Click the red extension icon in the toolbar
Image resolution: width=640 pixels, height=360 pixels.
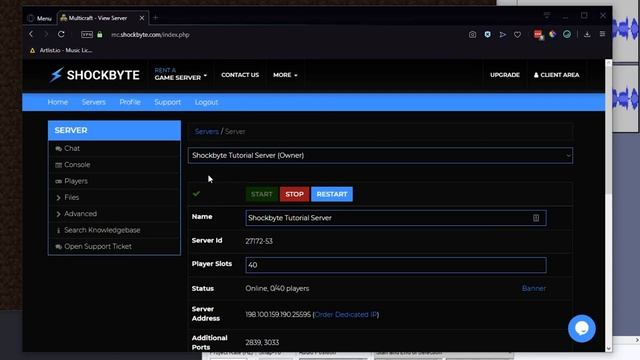[538, 35]
